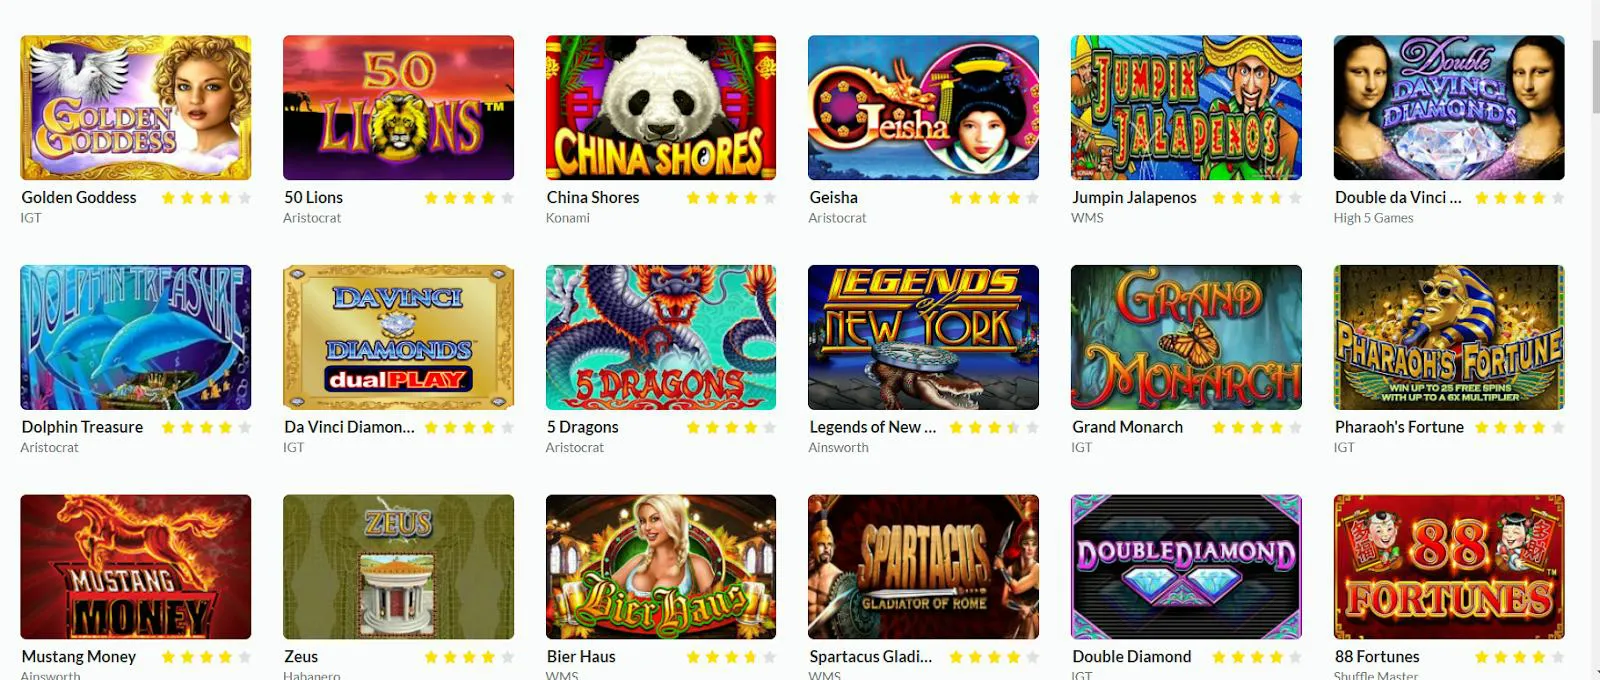The height and width of the screenshot is (680, 1600).
Task: Rate Golden Goddess with the fifth star
Action: pyautogui.click(x=245, y=198)
